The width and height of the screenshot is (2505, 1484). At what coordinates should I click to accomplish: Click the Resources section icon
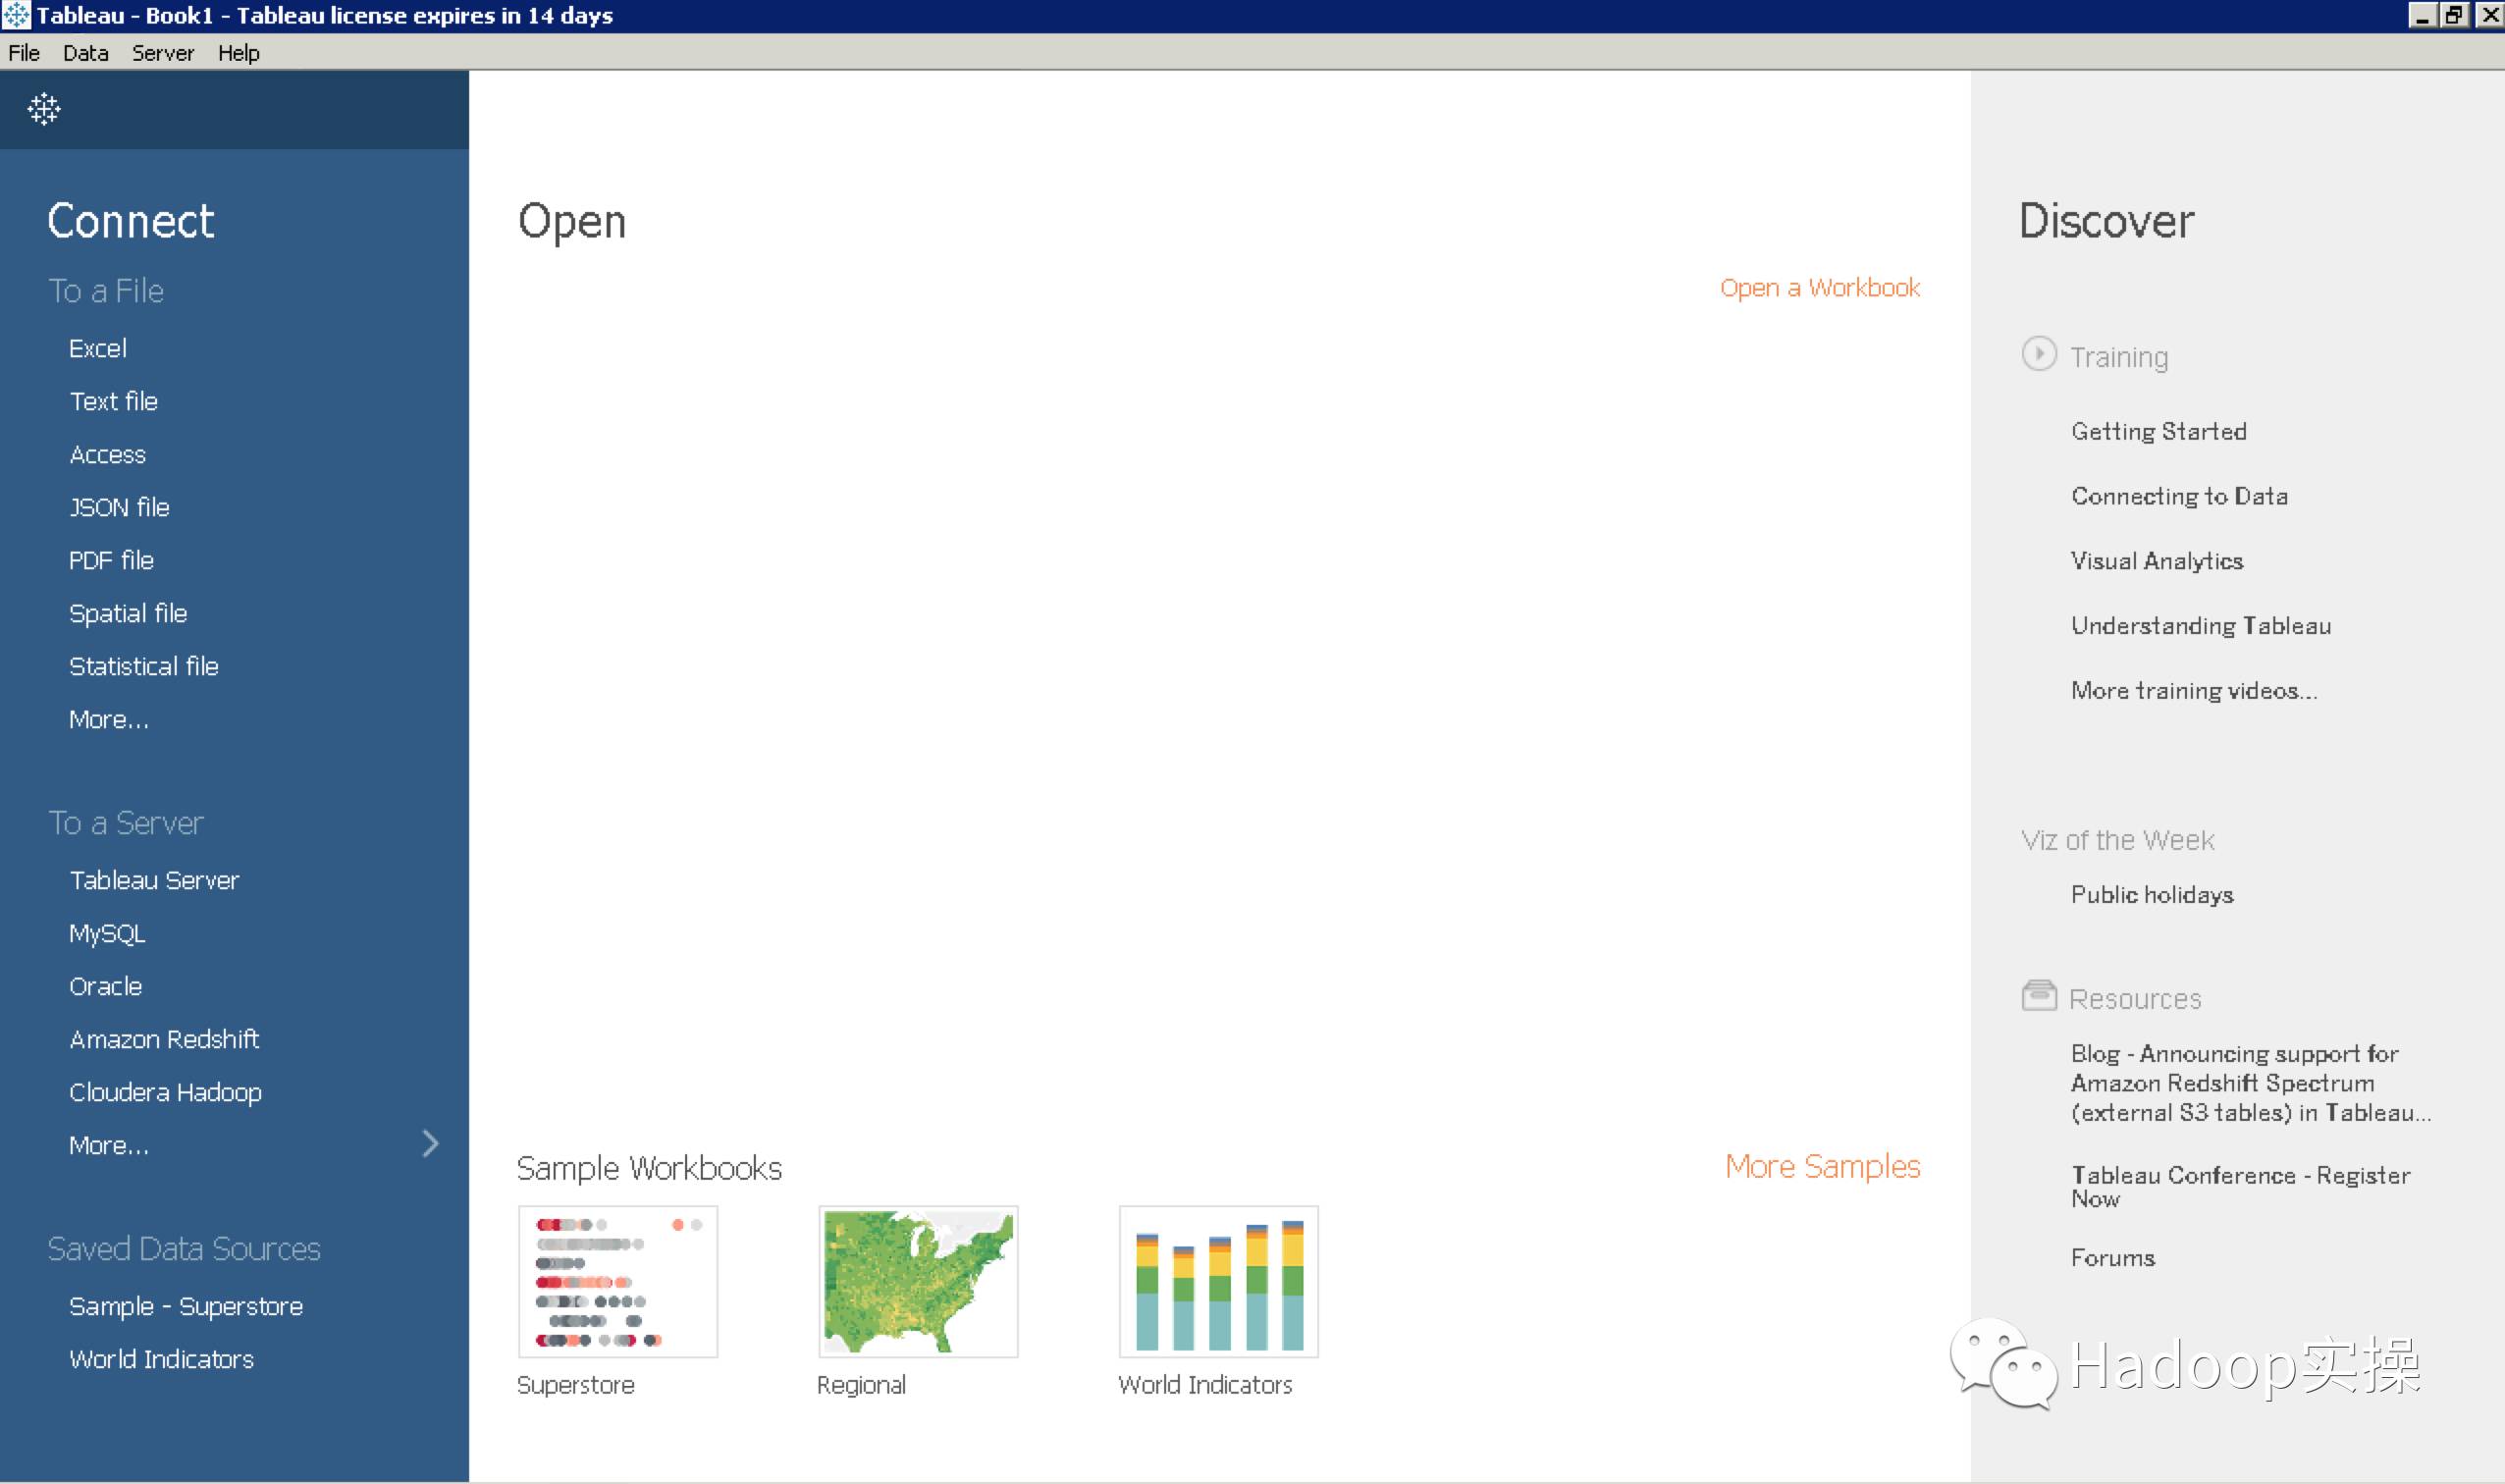(2039, 994)
